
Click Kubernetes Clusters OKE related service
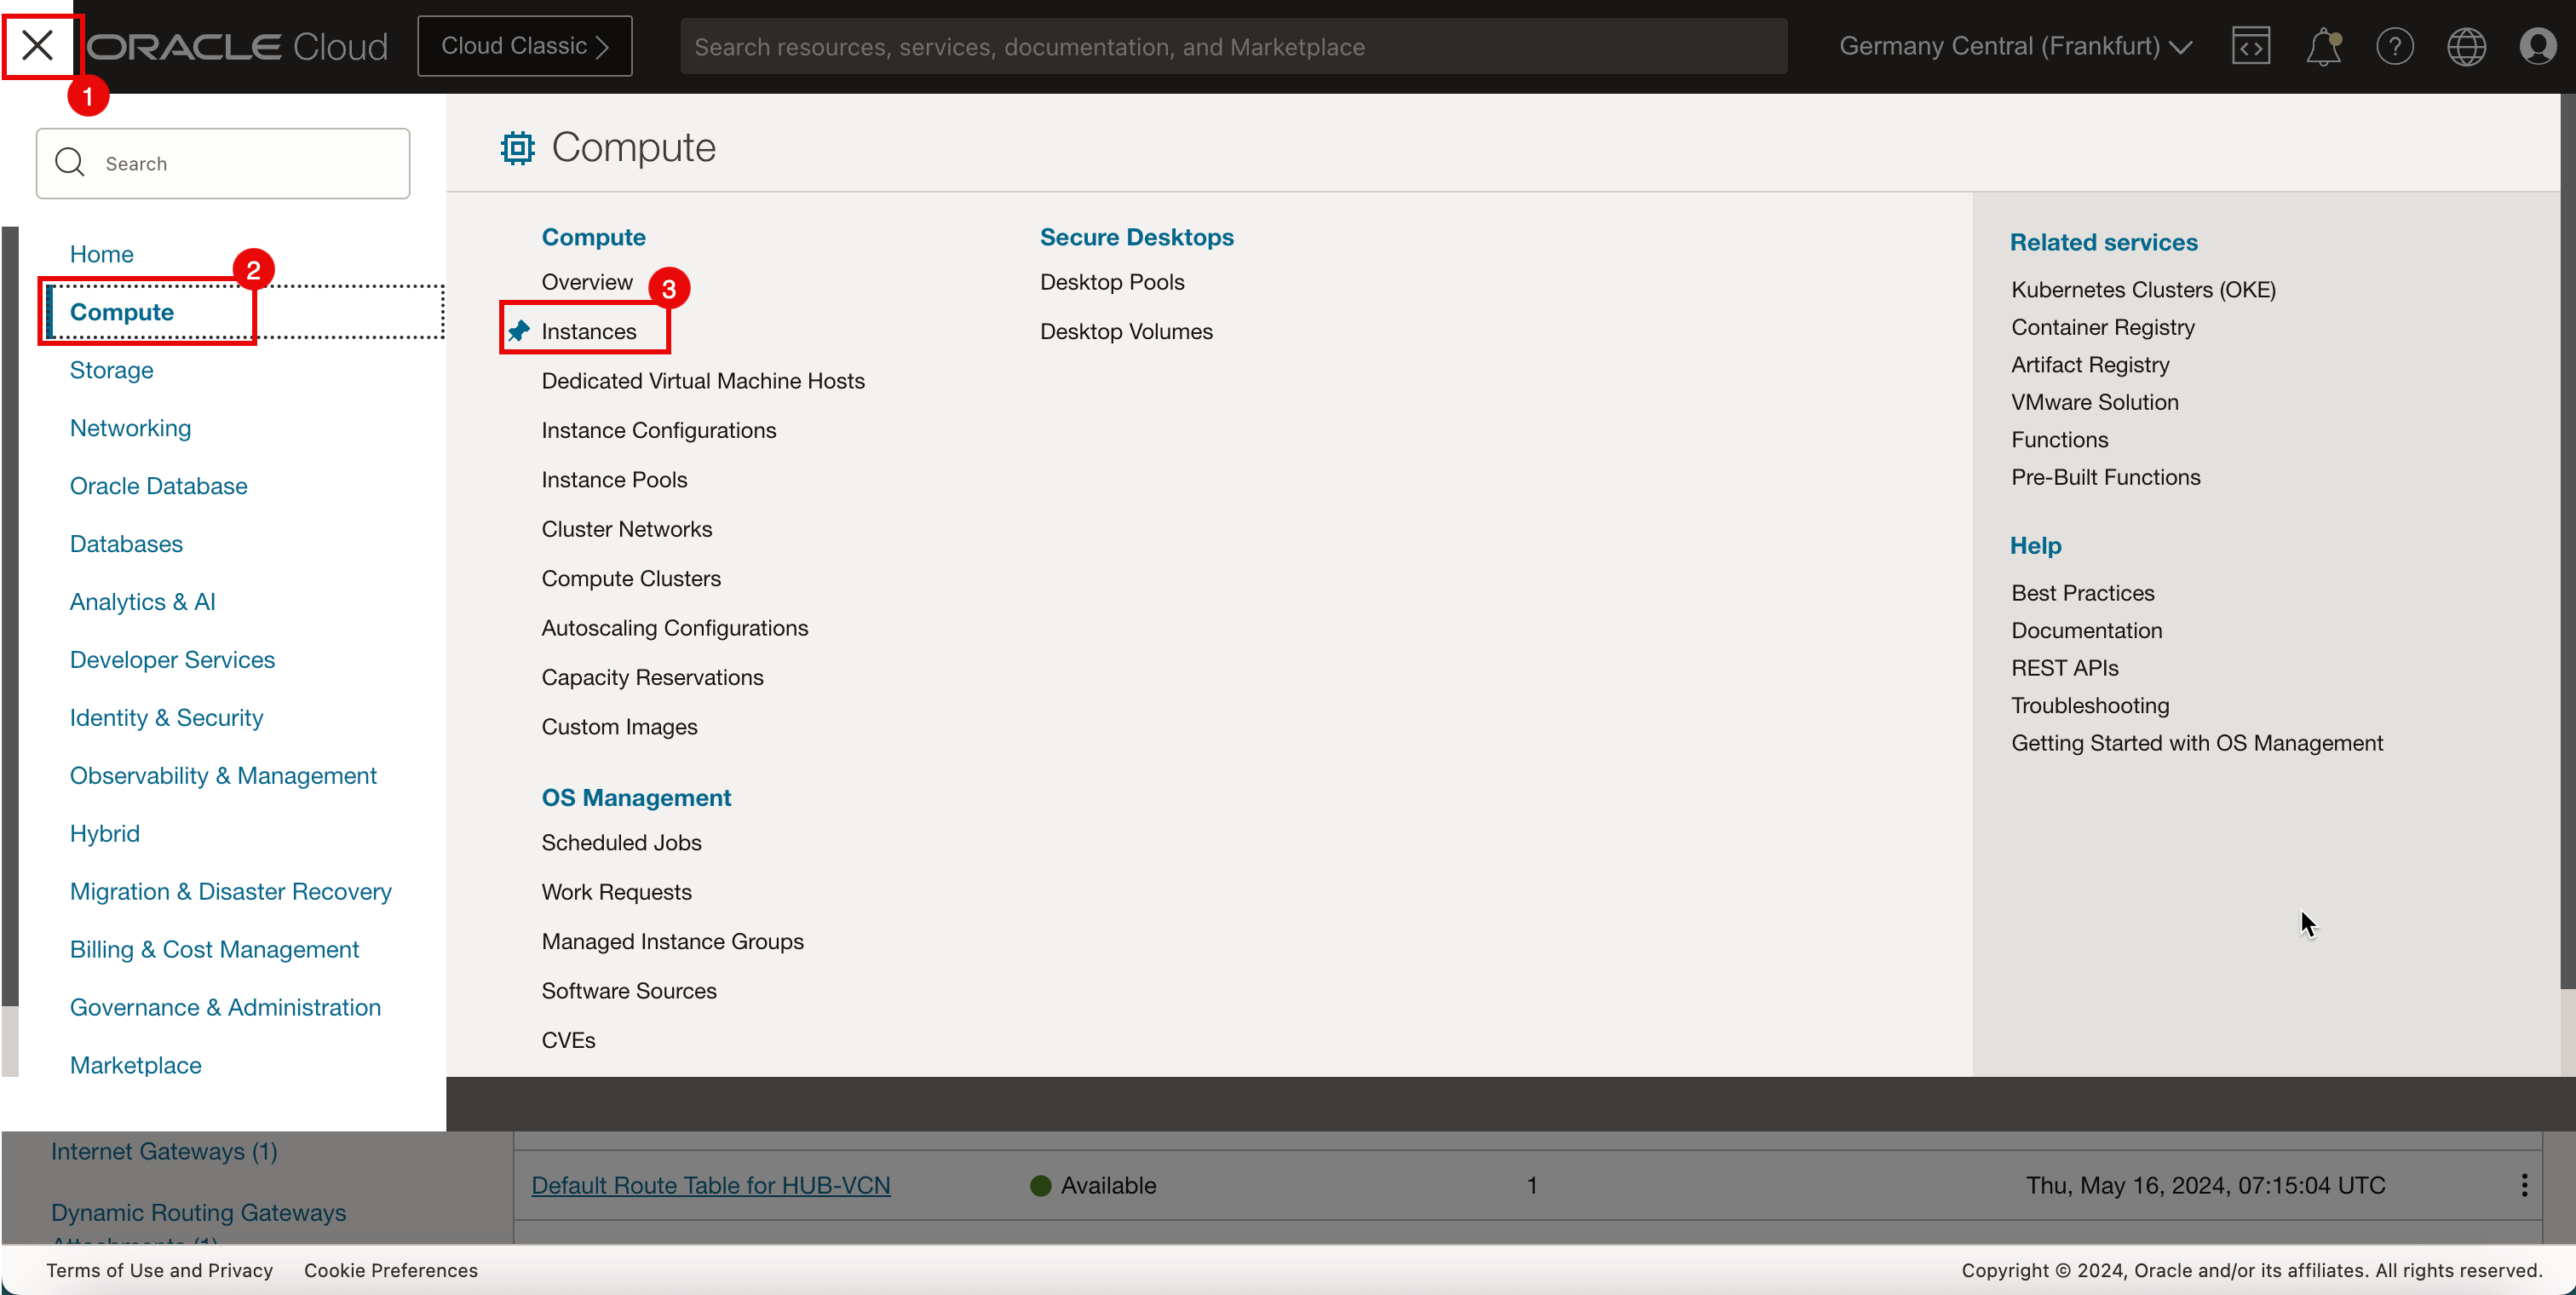point(2143,289)
